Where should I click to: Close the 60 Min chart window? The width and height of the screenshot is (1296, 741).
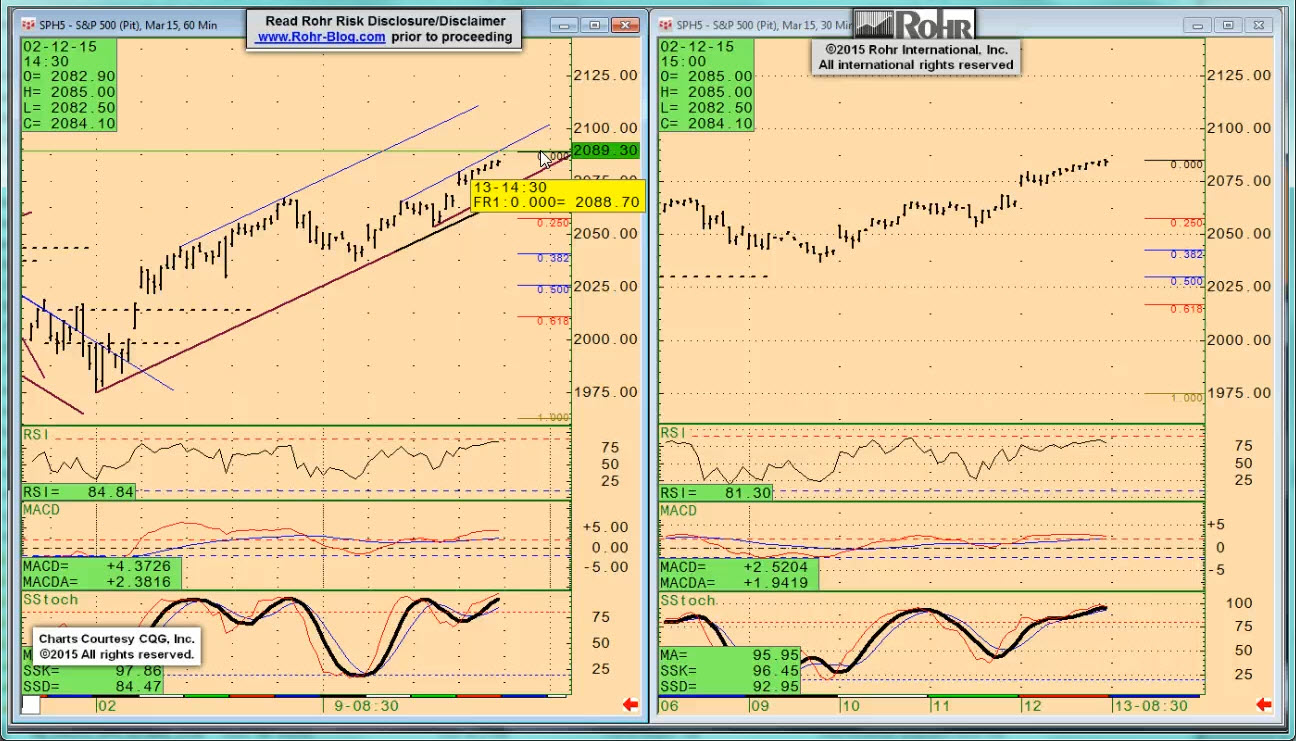click(x=626, y=25)
